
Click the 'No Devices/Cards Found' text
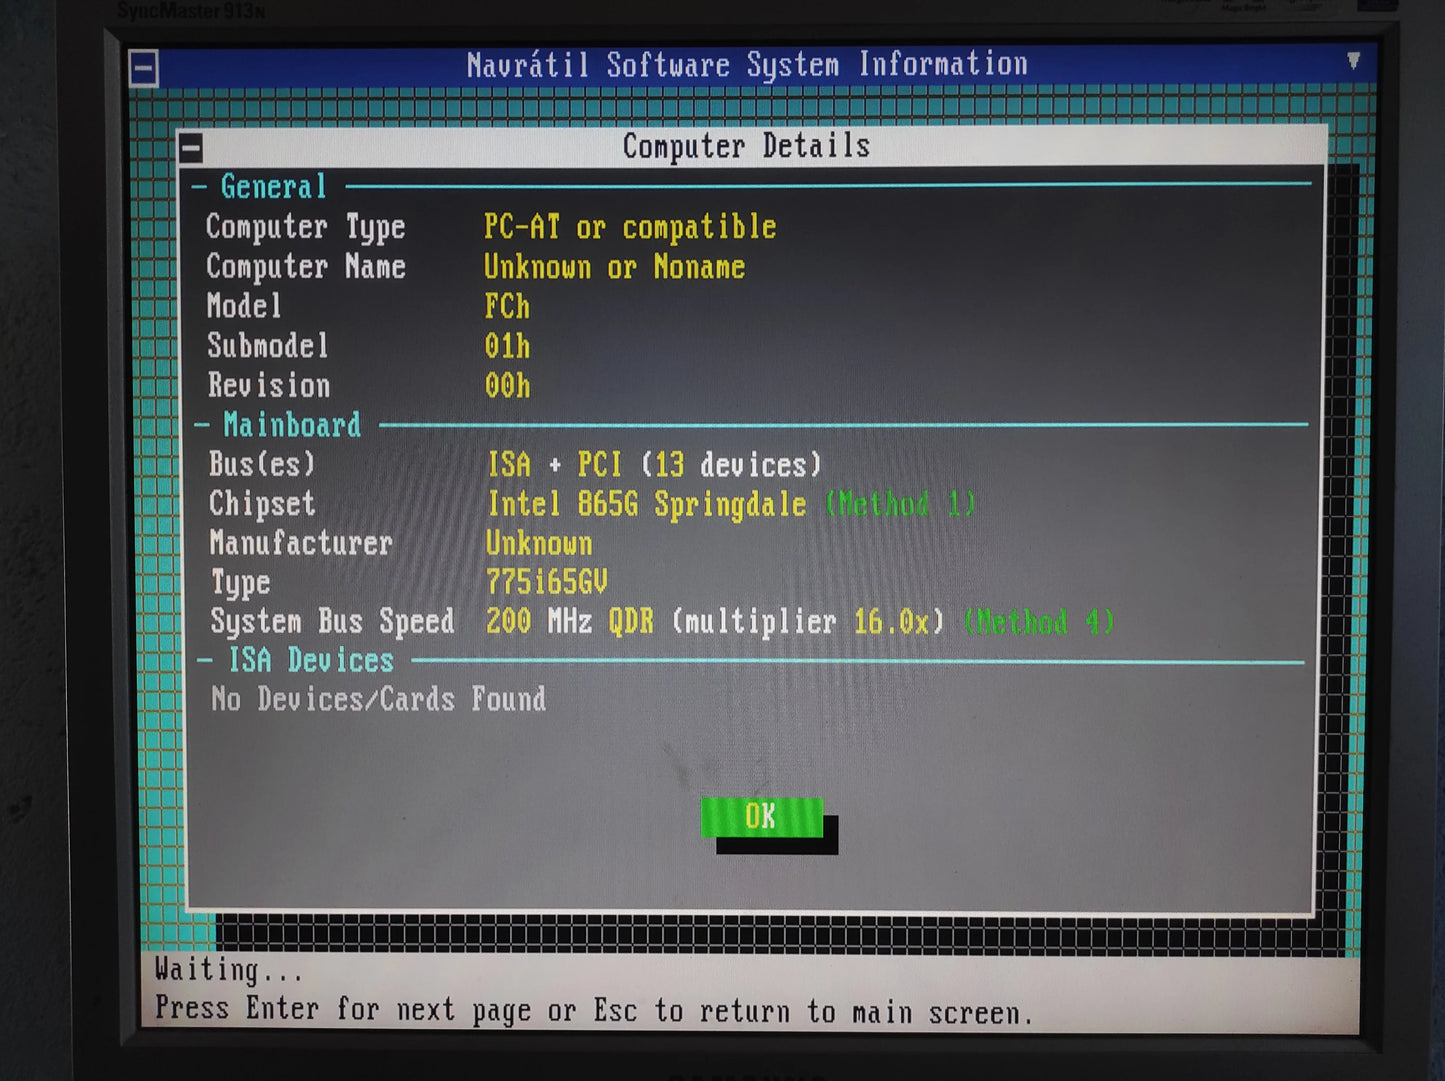pos(378,699)
